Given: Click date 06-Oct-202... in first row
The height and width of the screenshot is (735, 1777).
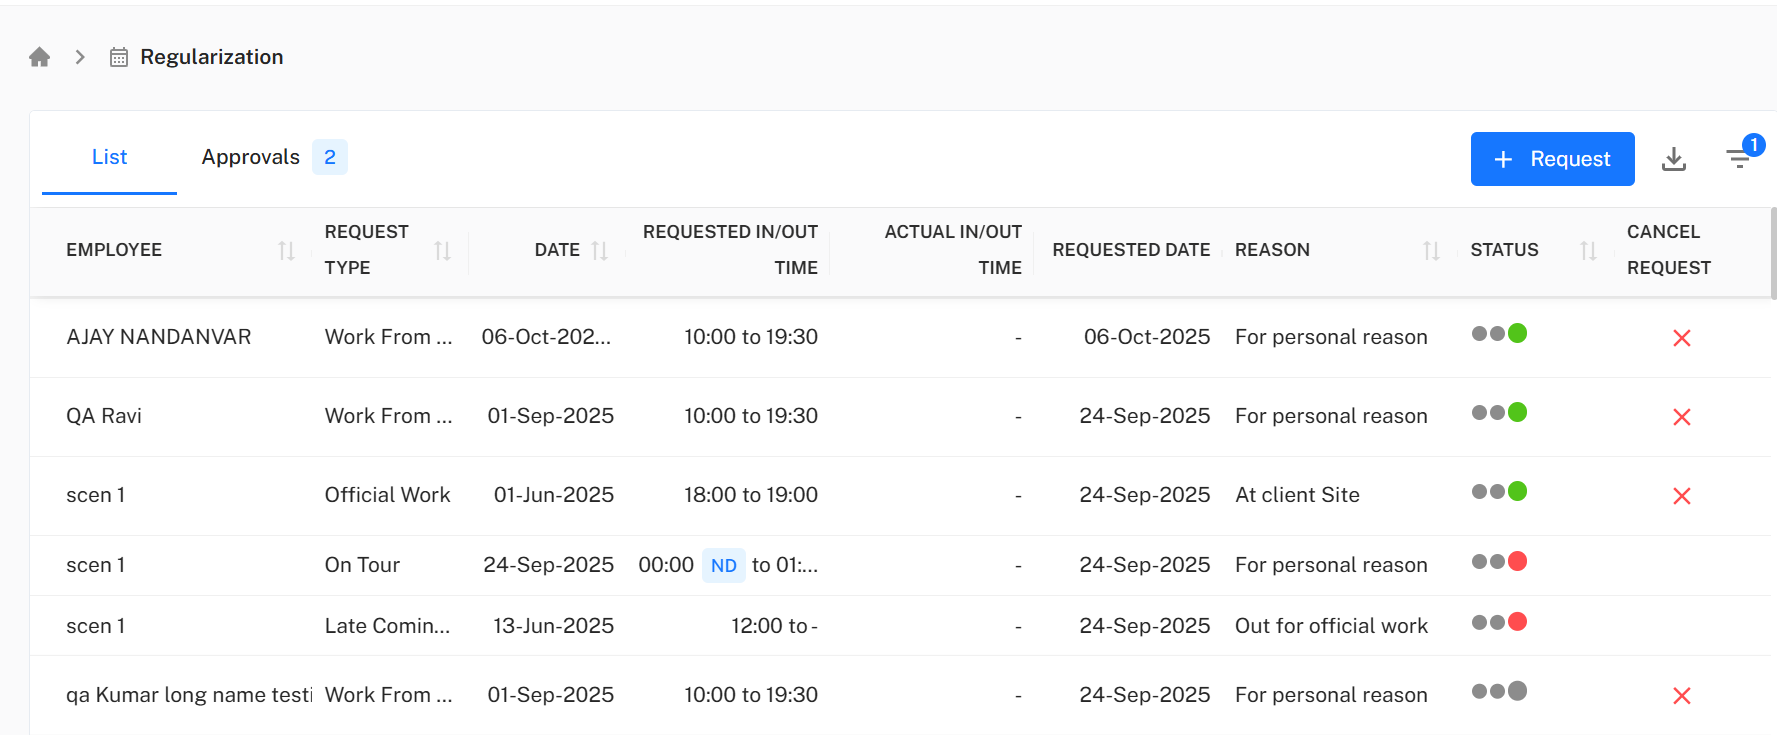Looking at the screenshot, I should (546, 337).
